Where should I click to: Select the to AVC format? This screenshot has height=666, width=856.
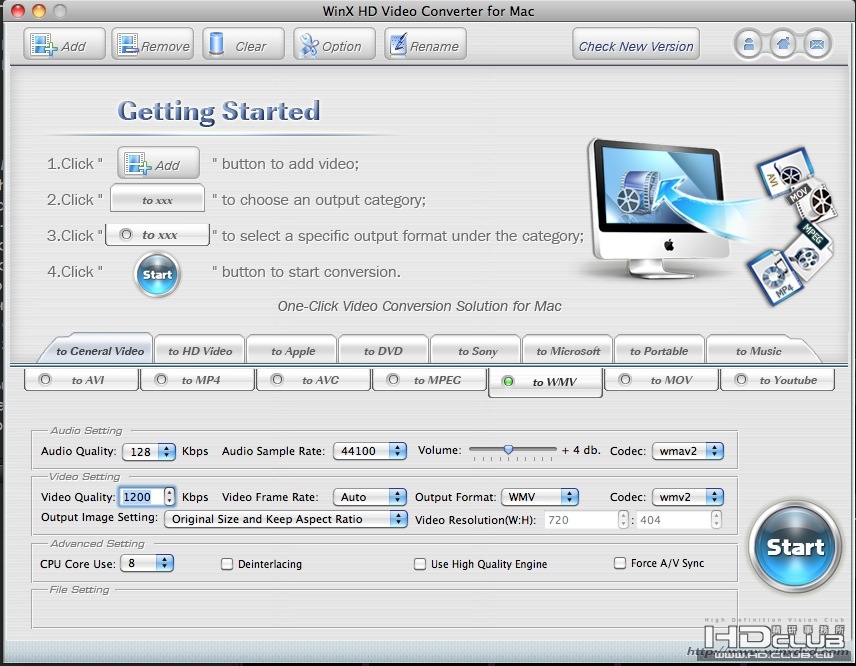point(313,380)
